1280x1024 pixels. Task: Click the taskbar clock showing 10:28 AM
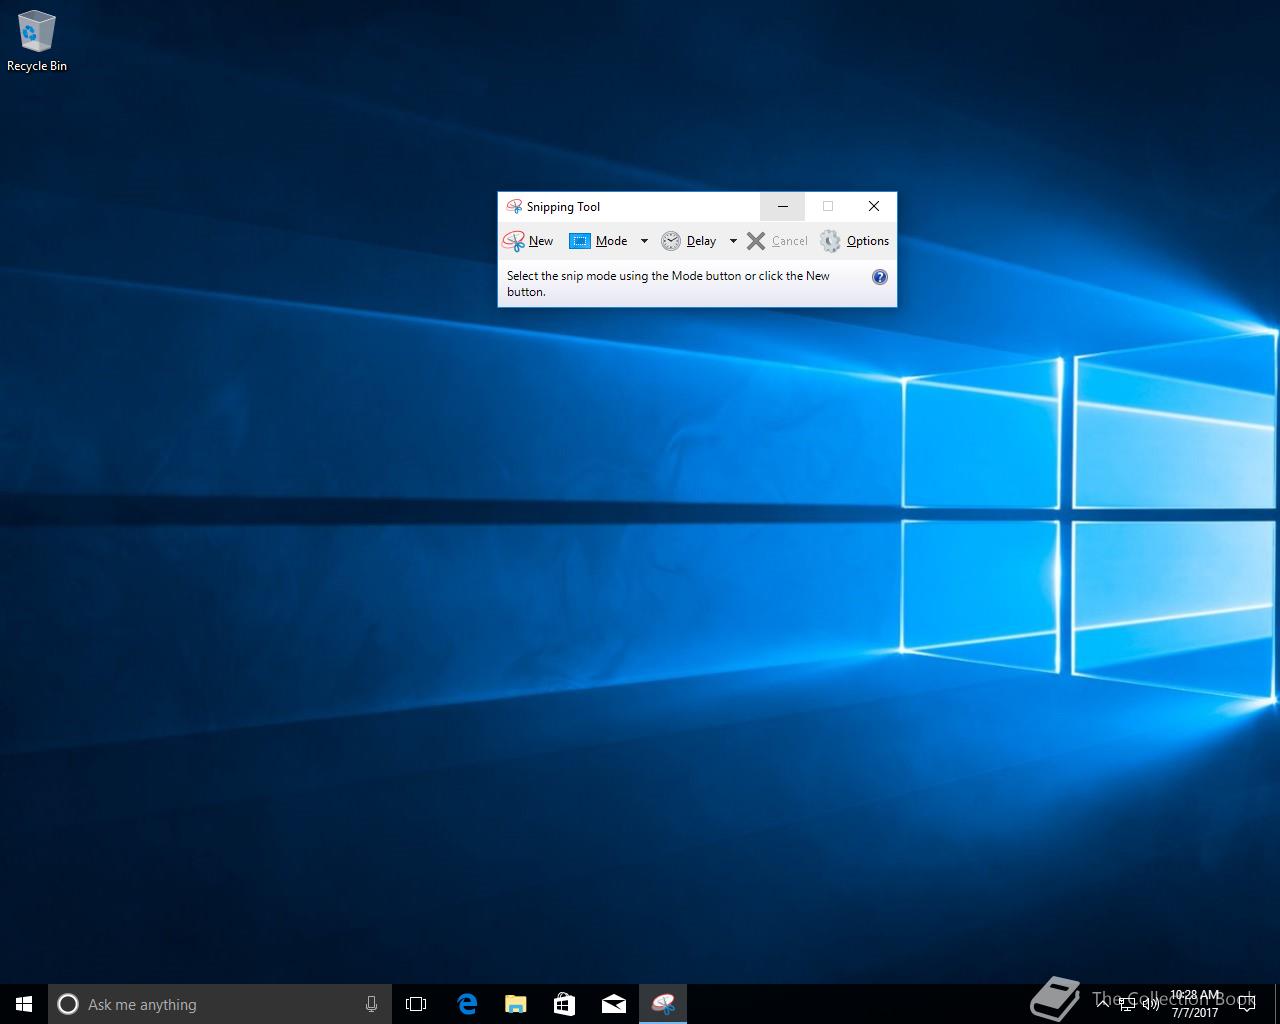pos(1195,1004)
